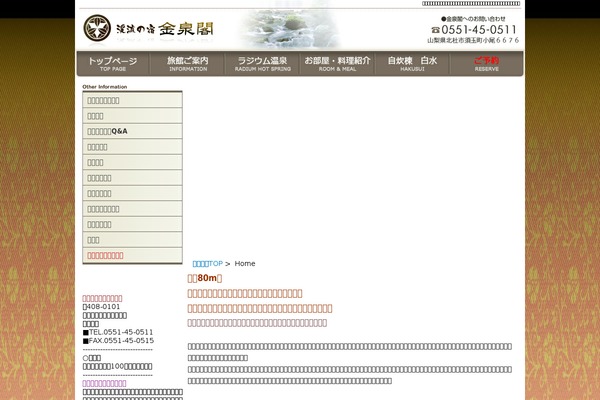Open the red-text item in Other Information list
This screenshot has height=400, width=600.
(132, 255)
